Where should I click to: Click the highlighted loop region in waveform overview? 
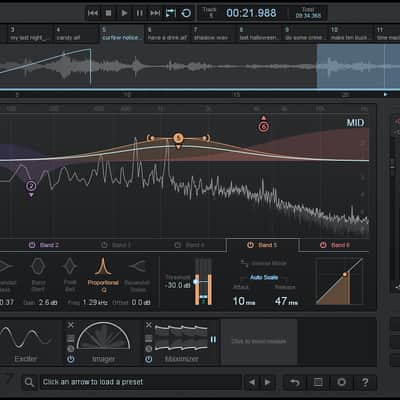pos(358,66)
